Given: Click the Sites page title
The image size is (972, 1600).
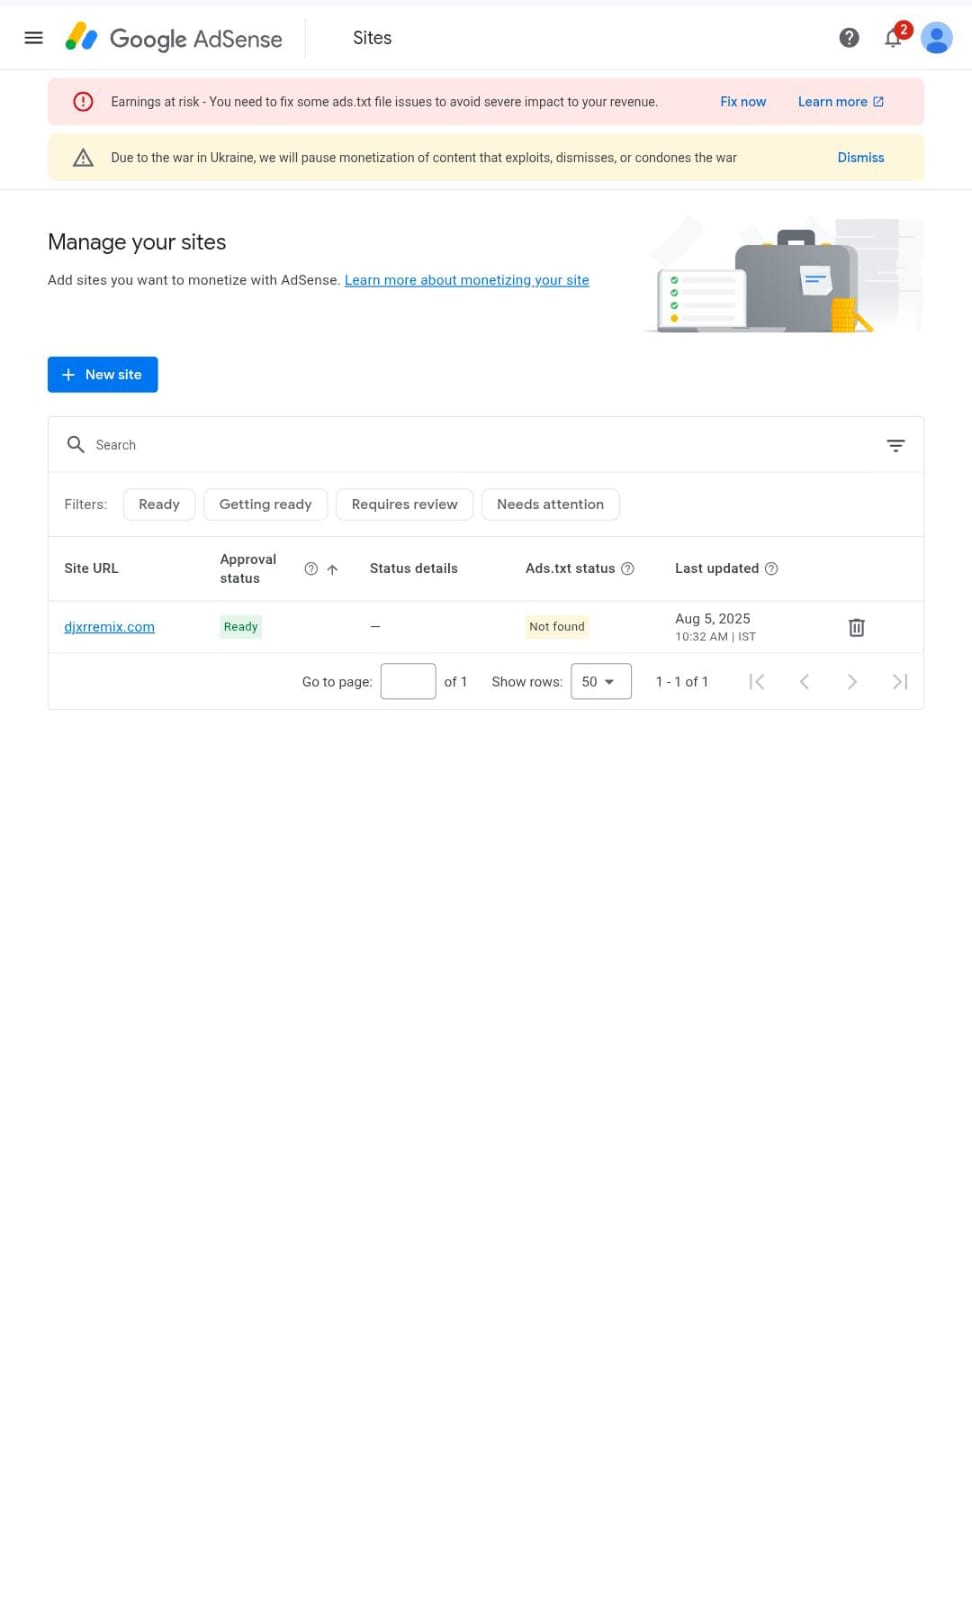Looking at the screenshot, I should [x=372, y=38].
